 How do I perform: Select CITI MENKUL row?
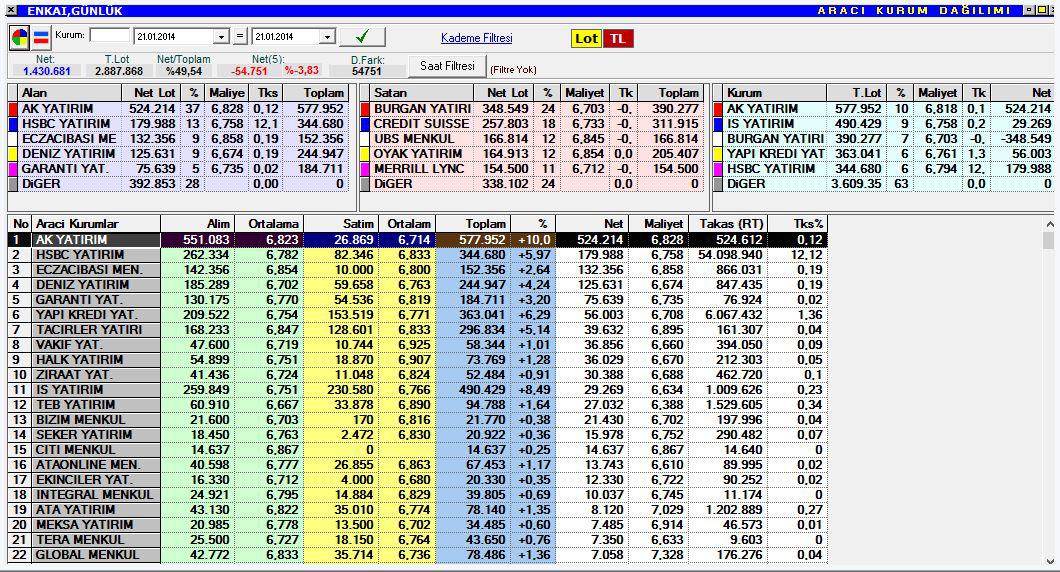[x=418, y=450]
